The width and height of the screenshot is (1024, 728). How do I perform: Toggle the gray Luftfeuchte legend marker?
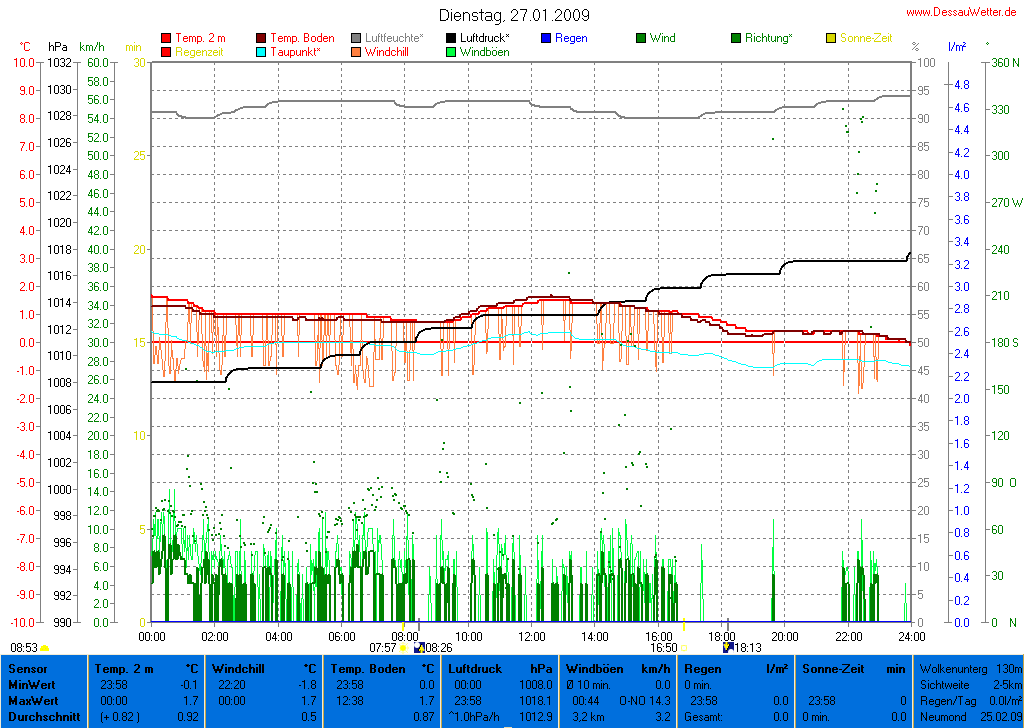(357, 38)
